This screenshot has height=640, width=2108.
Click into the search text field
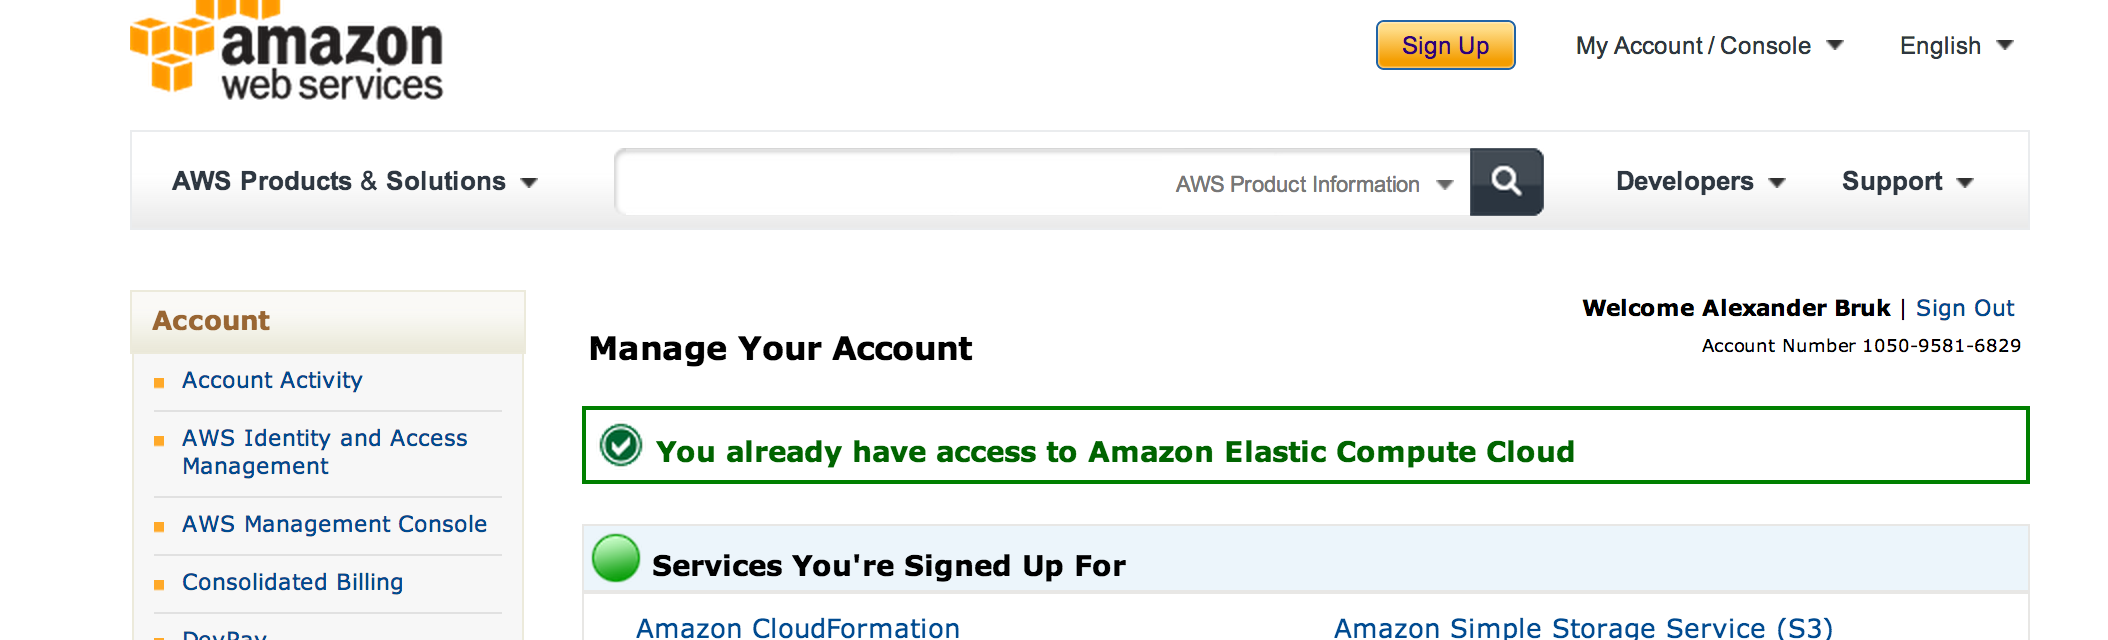click(890, 183)
